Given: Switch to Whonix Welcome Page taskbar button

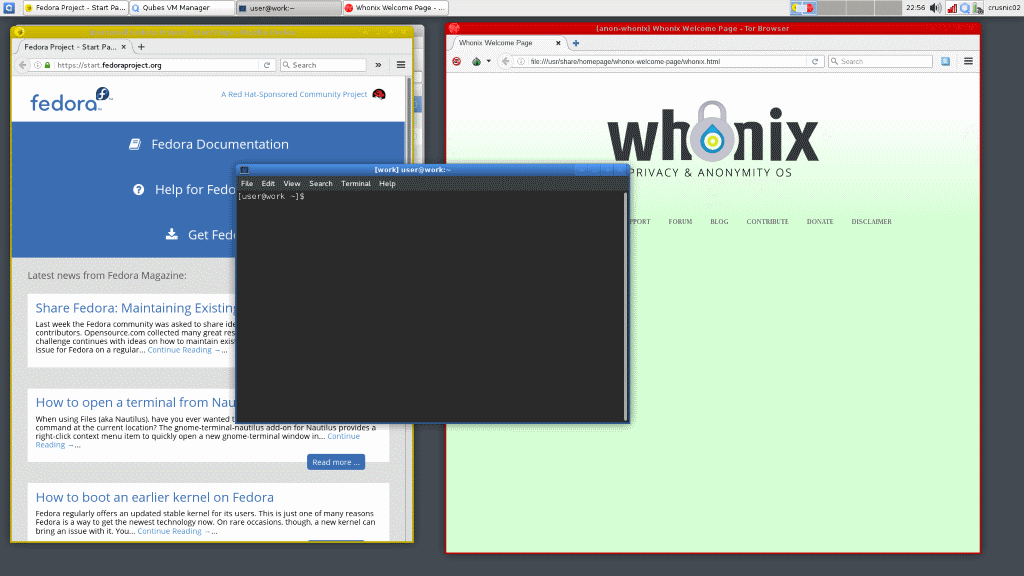Looking at the screenshot, I should pyautogui.click(x=394, y=8).
